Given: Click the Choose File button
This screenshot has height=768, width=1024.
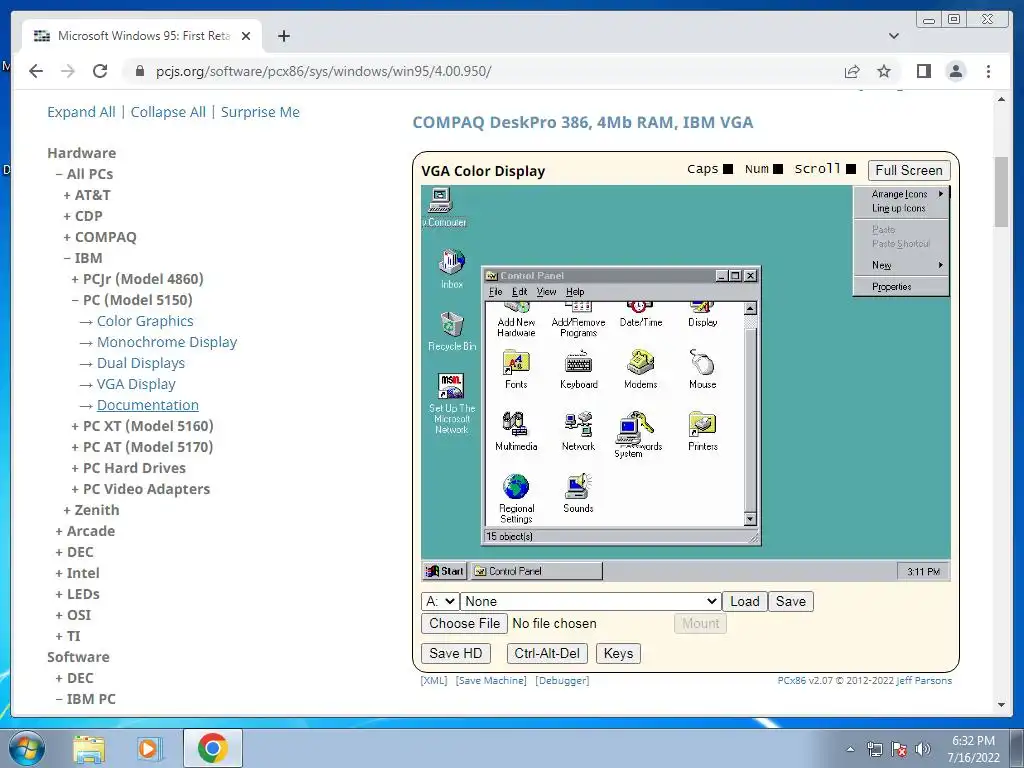Looking at the screenshot, I should point(464,624).
